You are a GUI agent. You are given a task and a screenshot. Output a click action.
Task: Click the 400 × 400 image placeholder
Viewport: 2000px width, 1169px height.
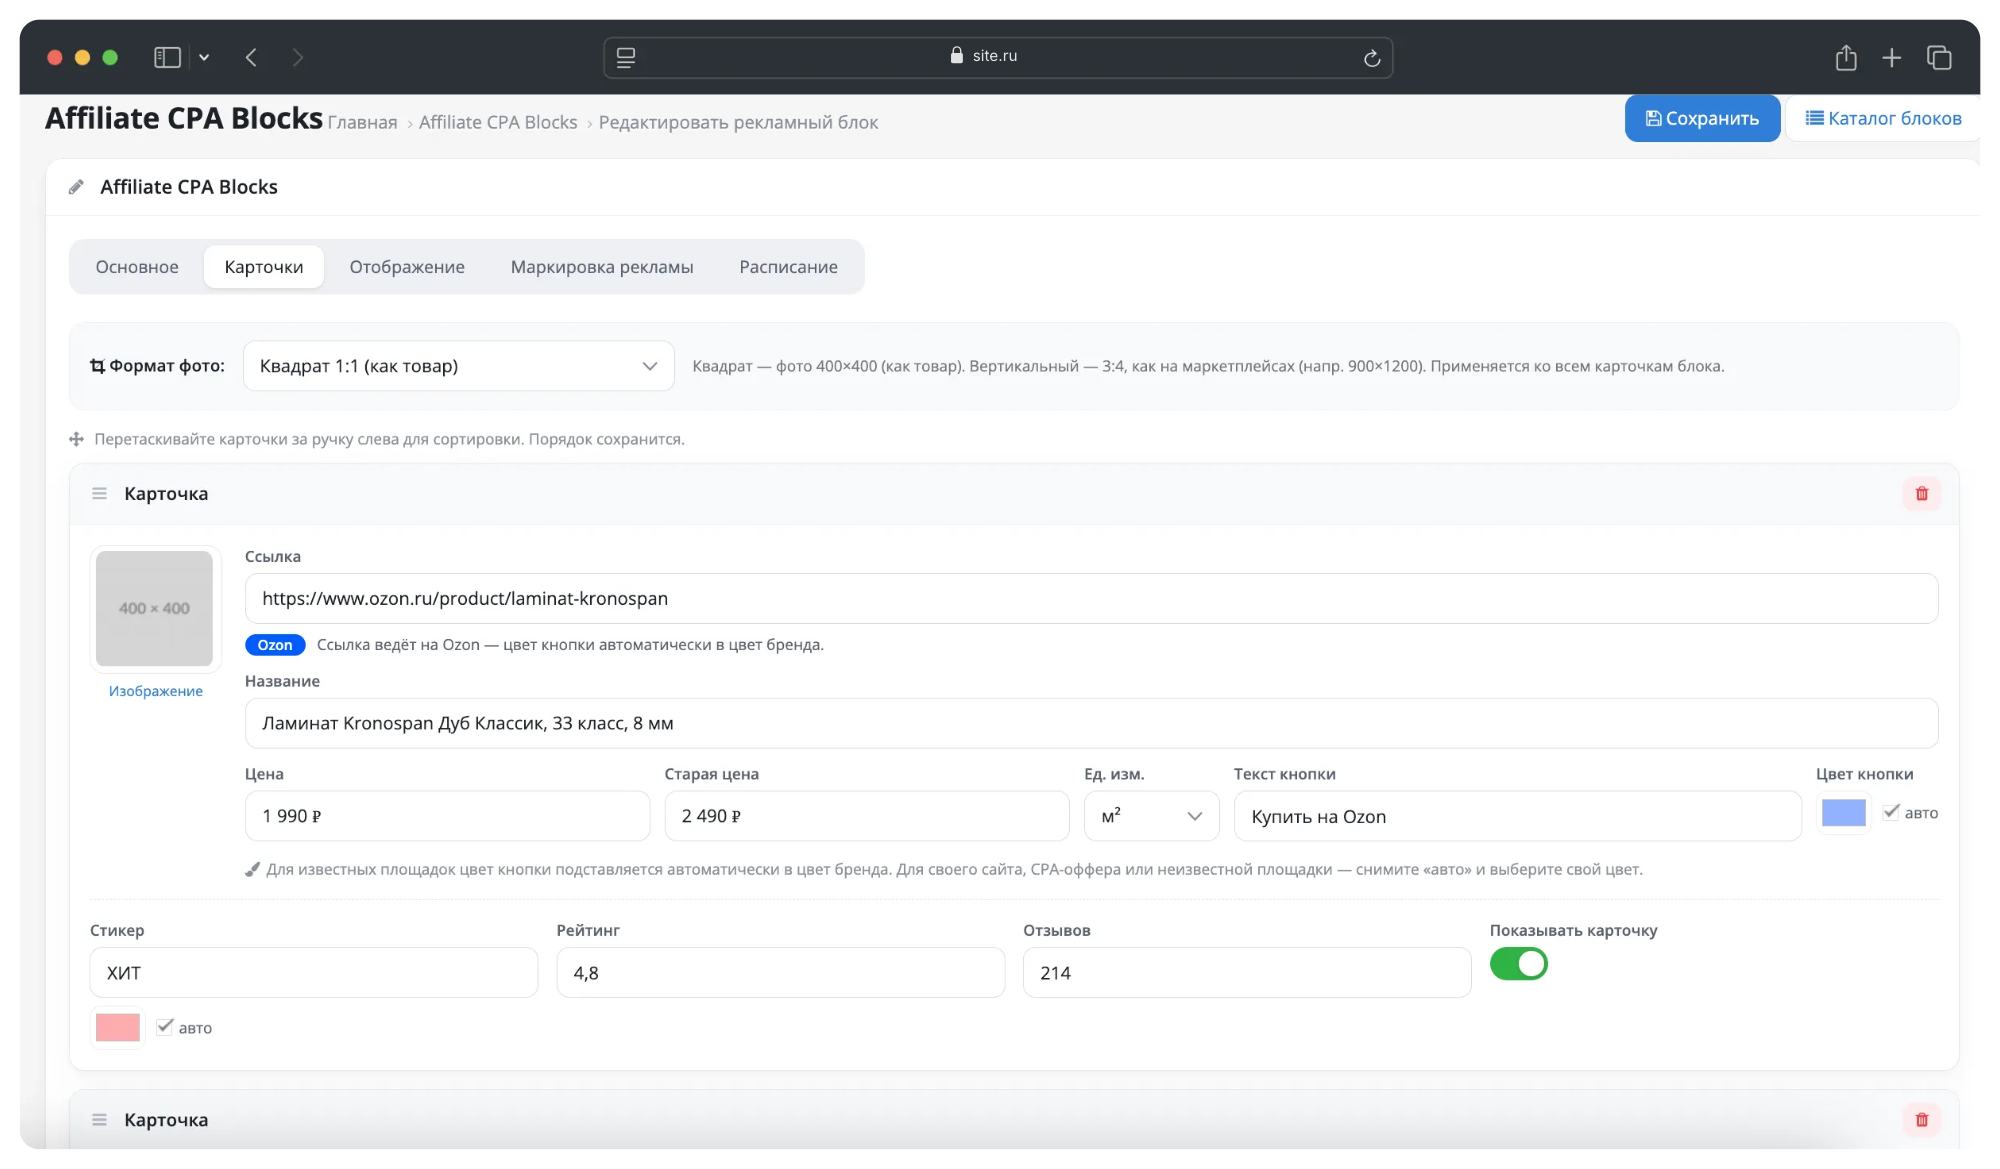[154, 608]
